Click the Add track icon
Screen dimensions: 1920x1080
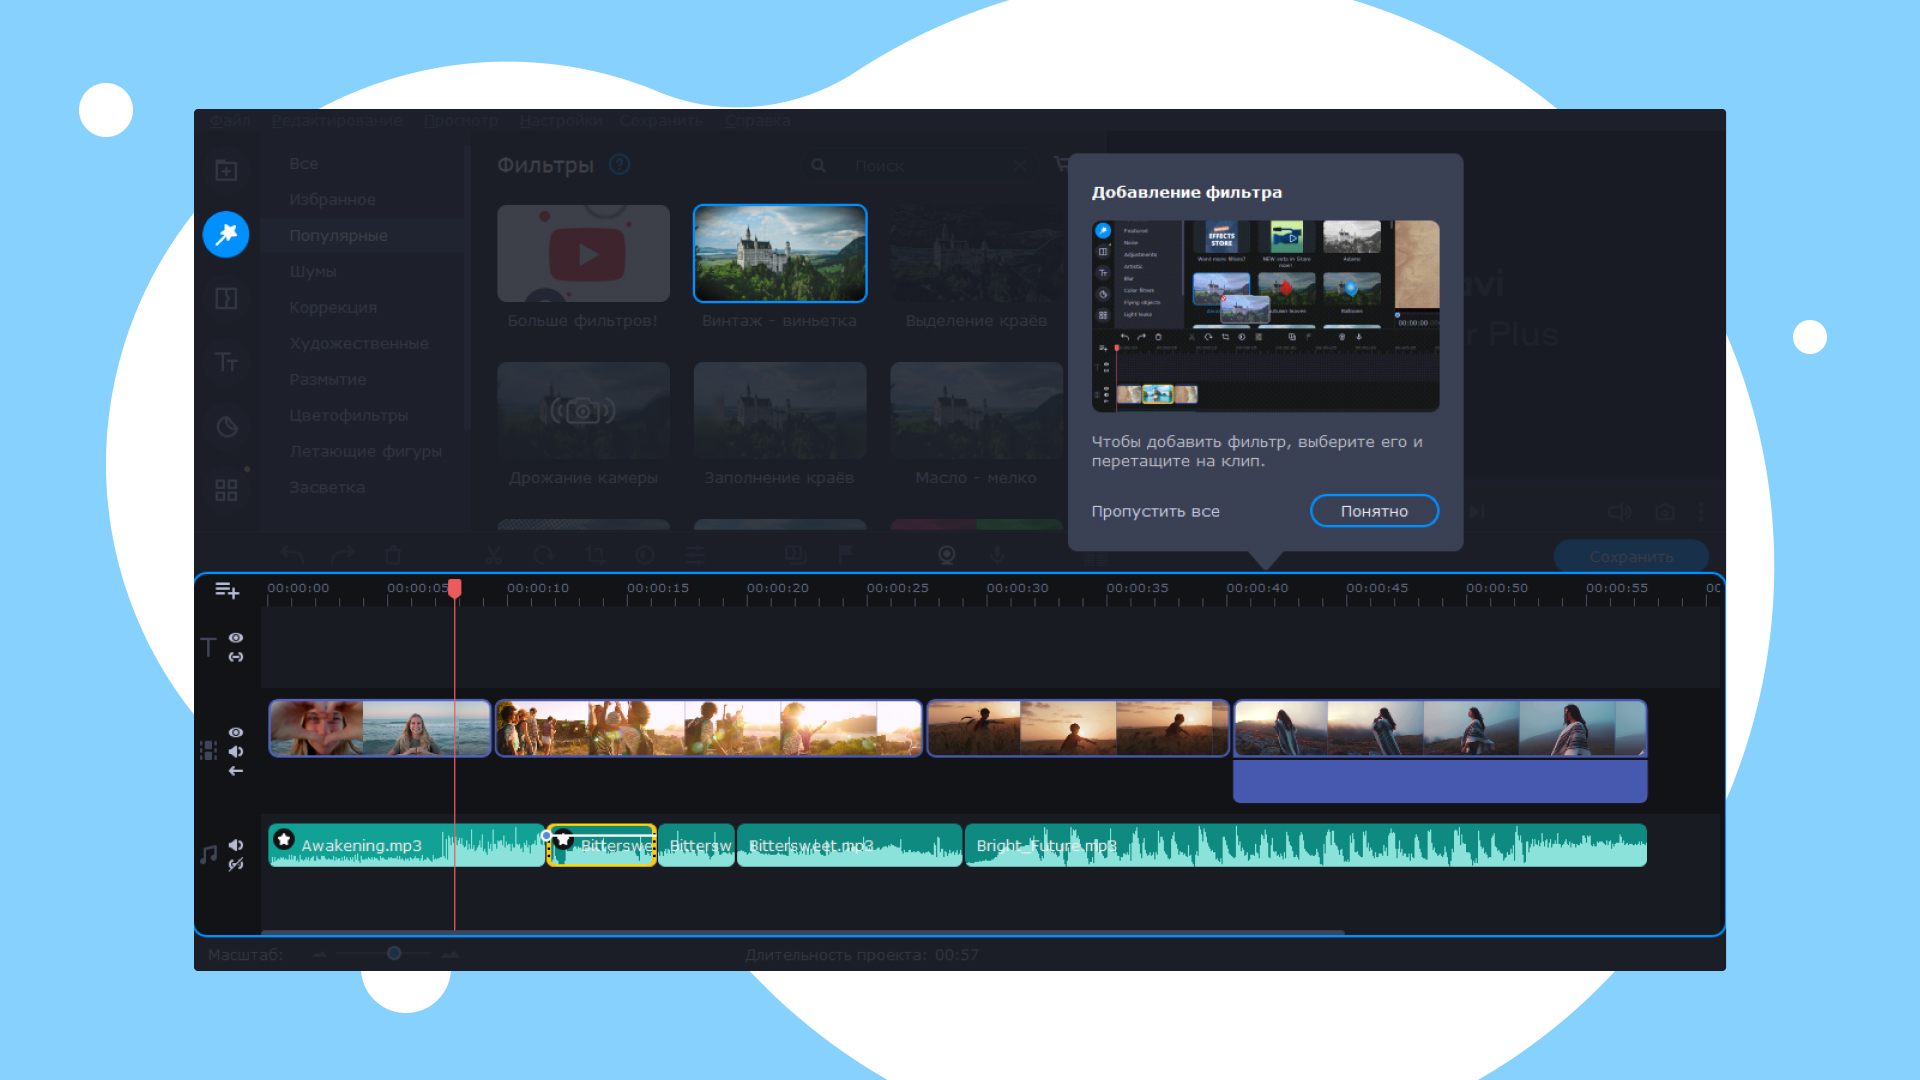(x=227, y=590)
